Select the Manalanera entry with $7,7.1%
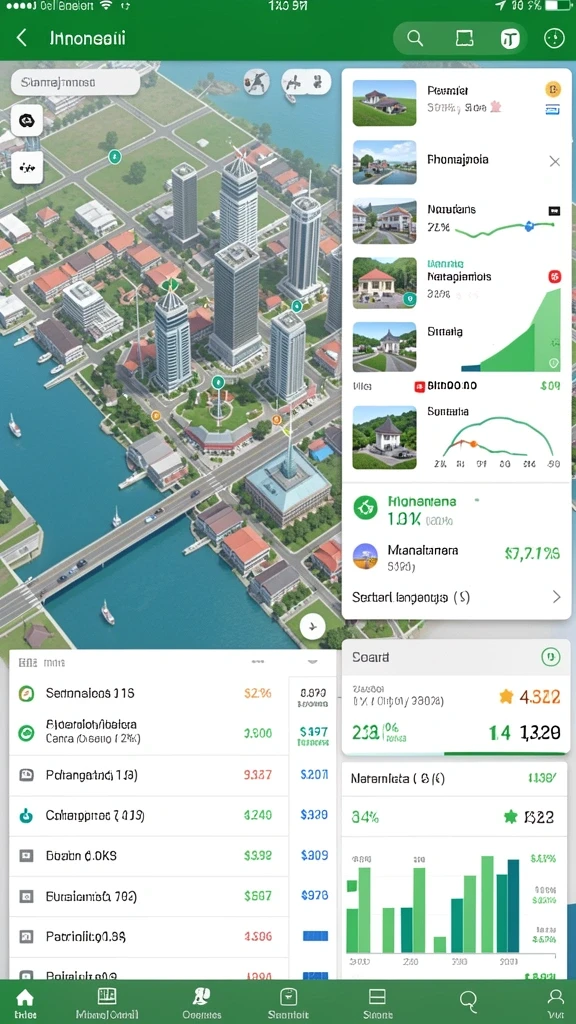This screenshot has height=1024, width=576. tap(456, 556)
